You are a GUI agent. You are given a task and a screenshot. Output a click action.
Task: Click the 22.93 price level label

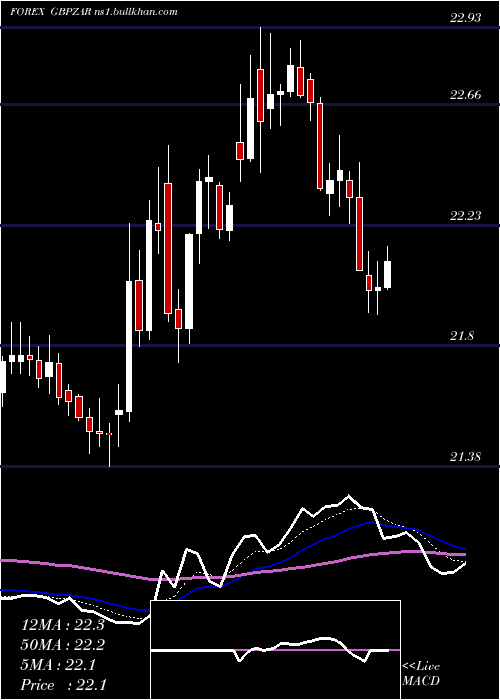(465, 18)
